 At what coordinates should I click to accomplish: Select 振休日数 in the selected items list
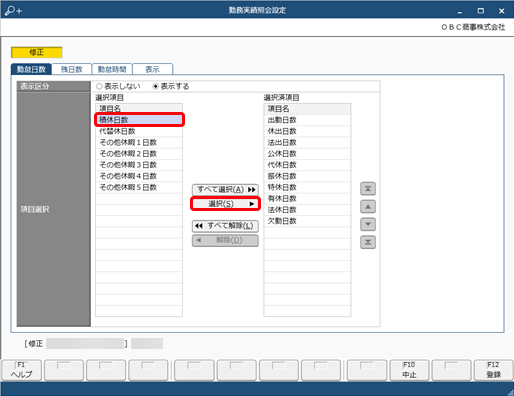pos(307,176)
